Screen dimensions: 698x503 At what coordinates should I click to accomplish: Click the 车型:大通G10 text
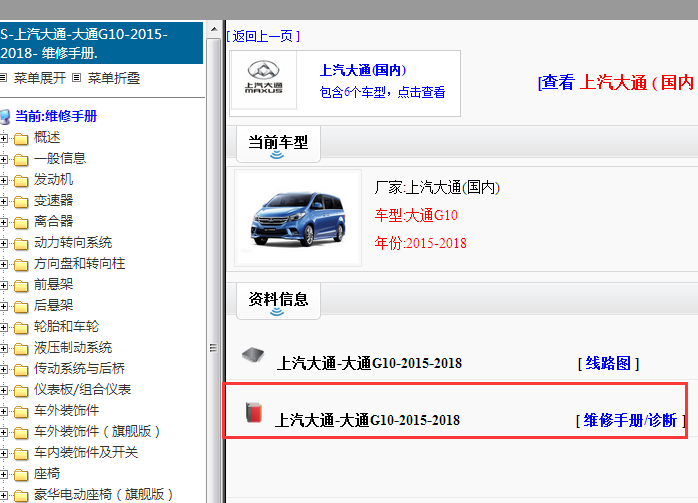(x=416, y=215)
